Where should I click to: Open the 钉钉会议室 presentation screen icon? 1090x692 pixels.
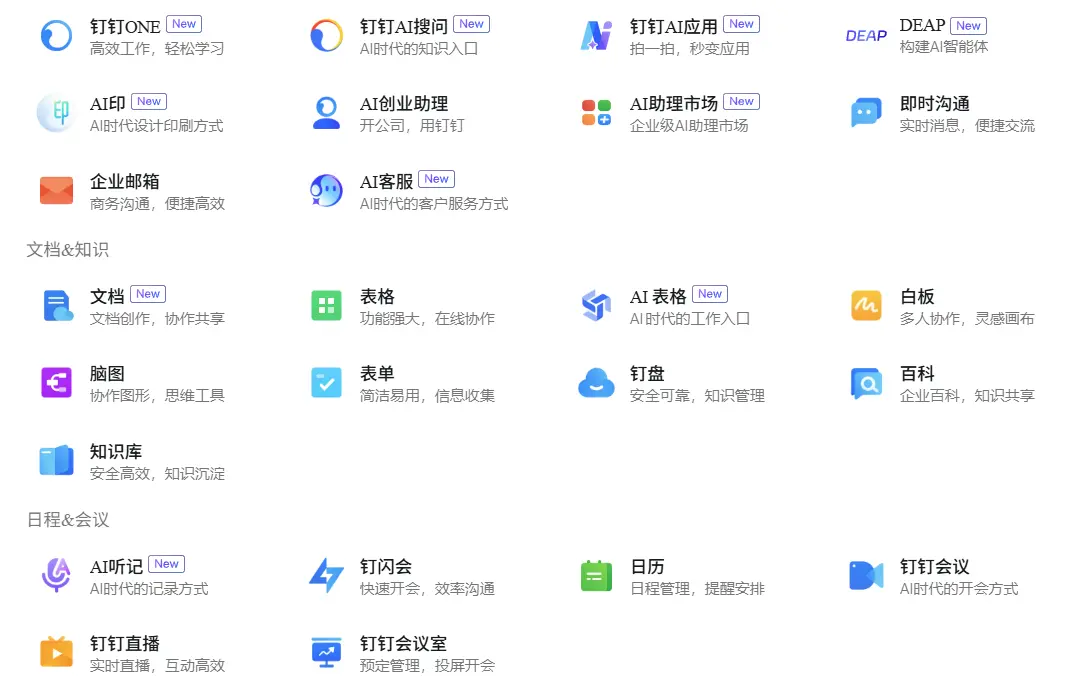click(x=326, y=652)
